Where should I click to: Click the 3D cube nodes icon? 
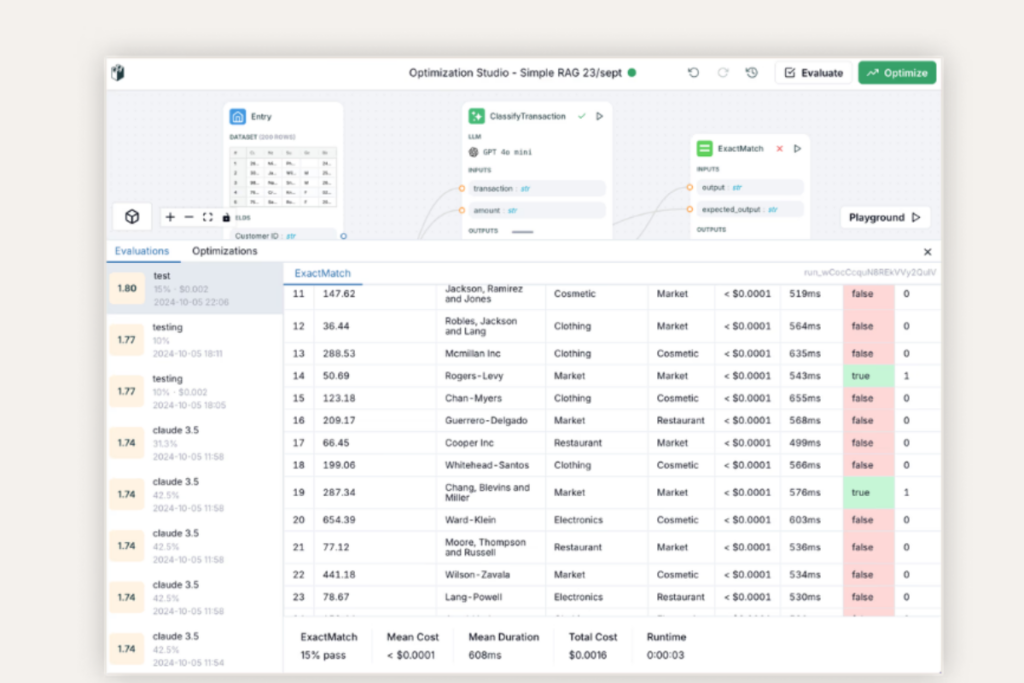coord(132,217)
